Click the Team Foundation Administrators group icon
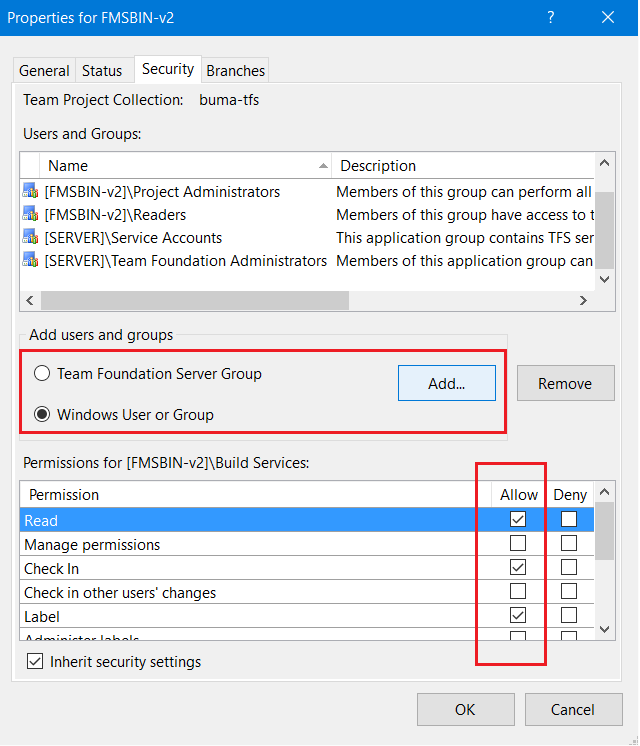The height and width of the screenshot is (746, 640). (x=31, y=261)
